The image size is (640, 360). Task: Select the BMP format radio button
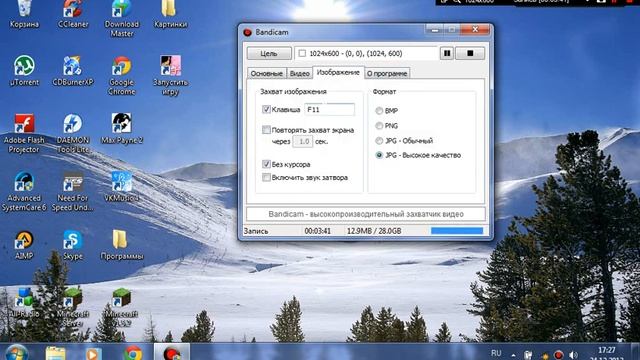[379, 111]
